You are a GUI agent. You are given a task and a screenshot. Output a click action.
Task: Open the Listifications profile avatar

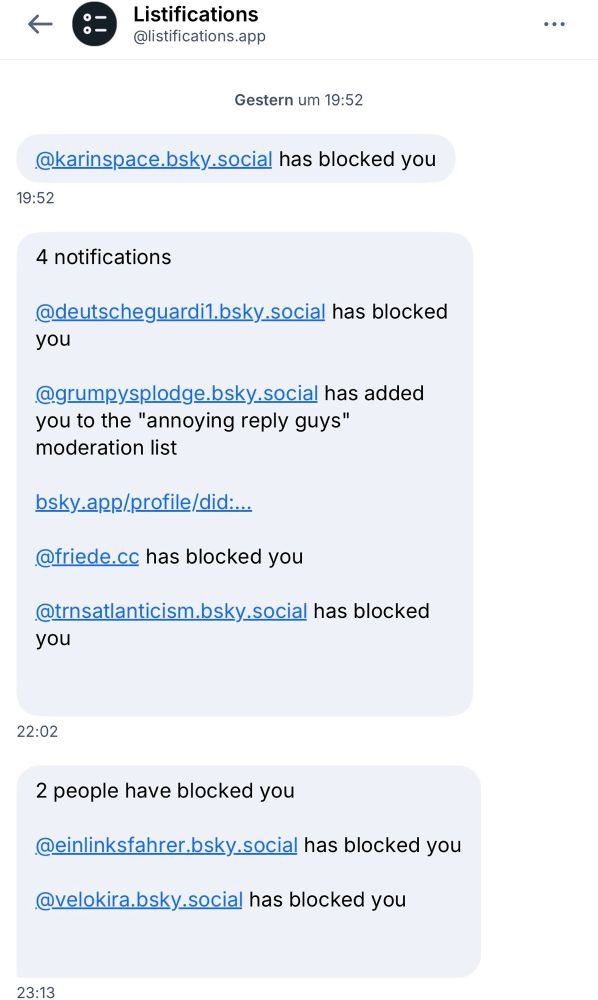[95, 24]
